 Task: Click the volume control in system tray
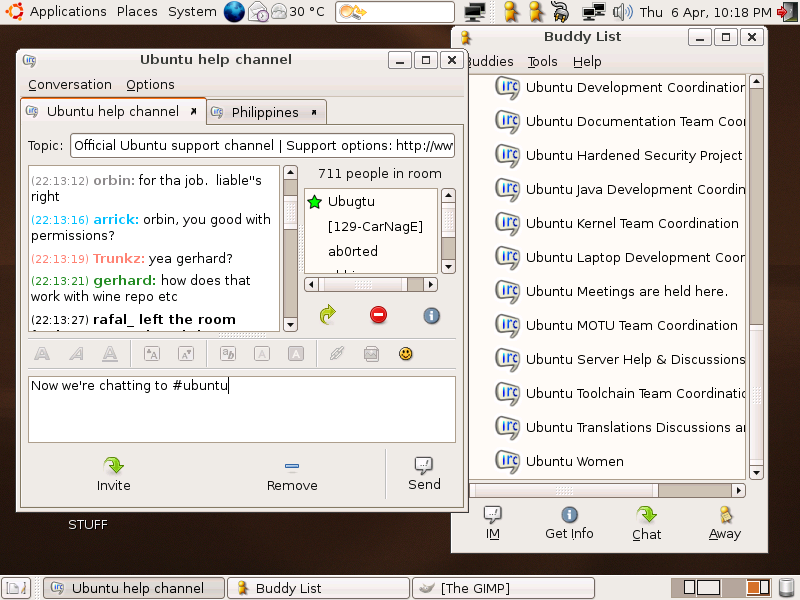pos(623,12)
